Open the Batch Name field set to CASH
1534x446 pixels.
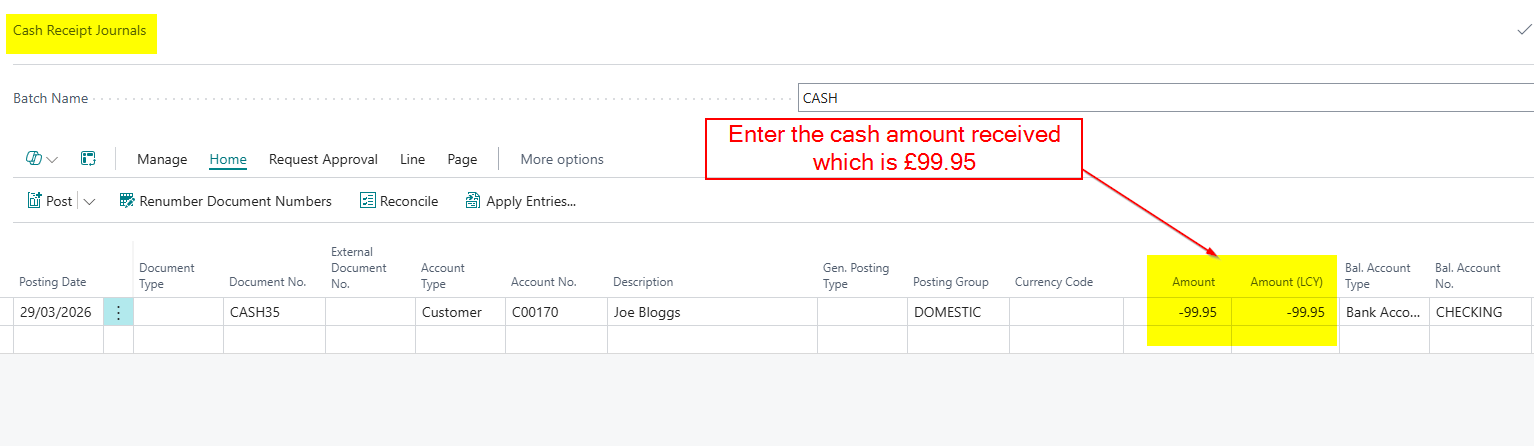pos(1165,98)
